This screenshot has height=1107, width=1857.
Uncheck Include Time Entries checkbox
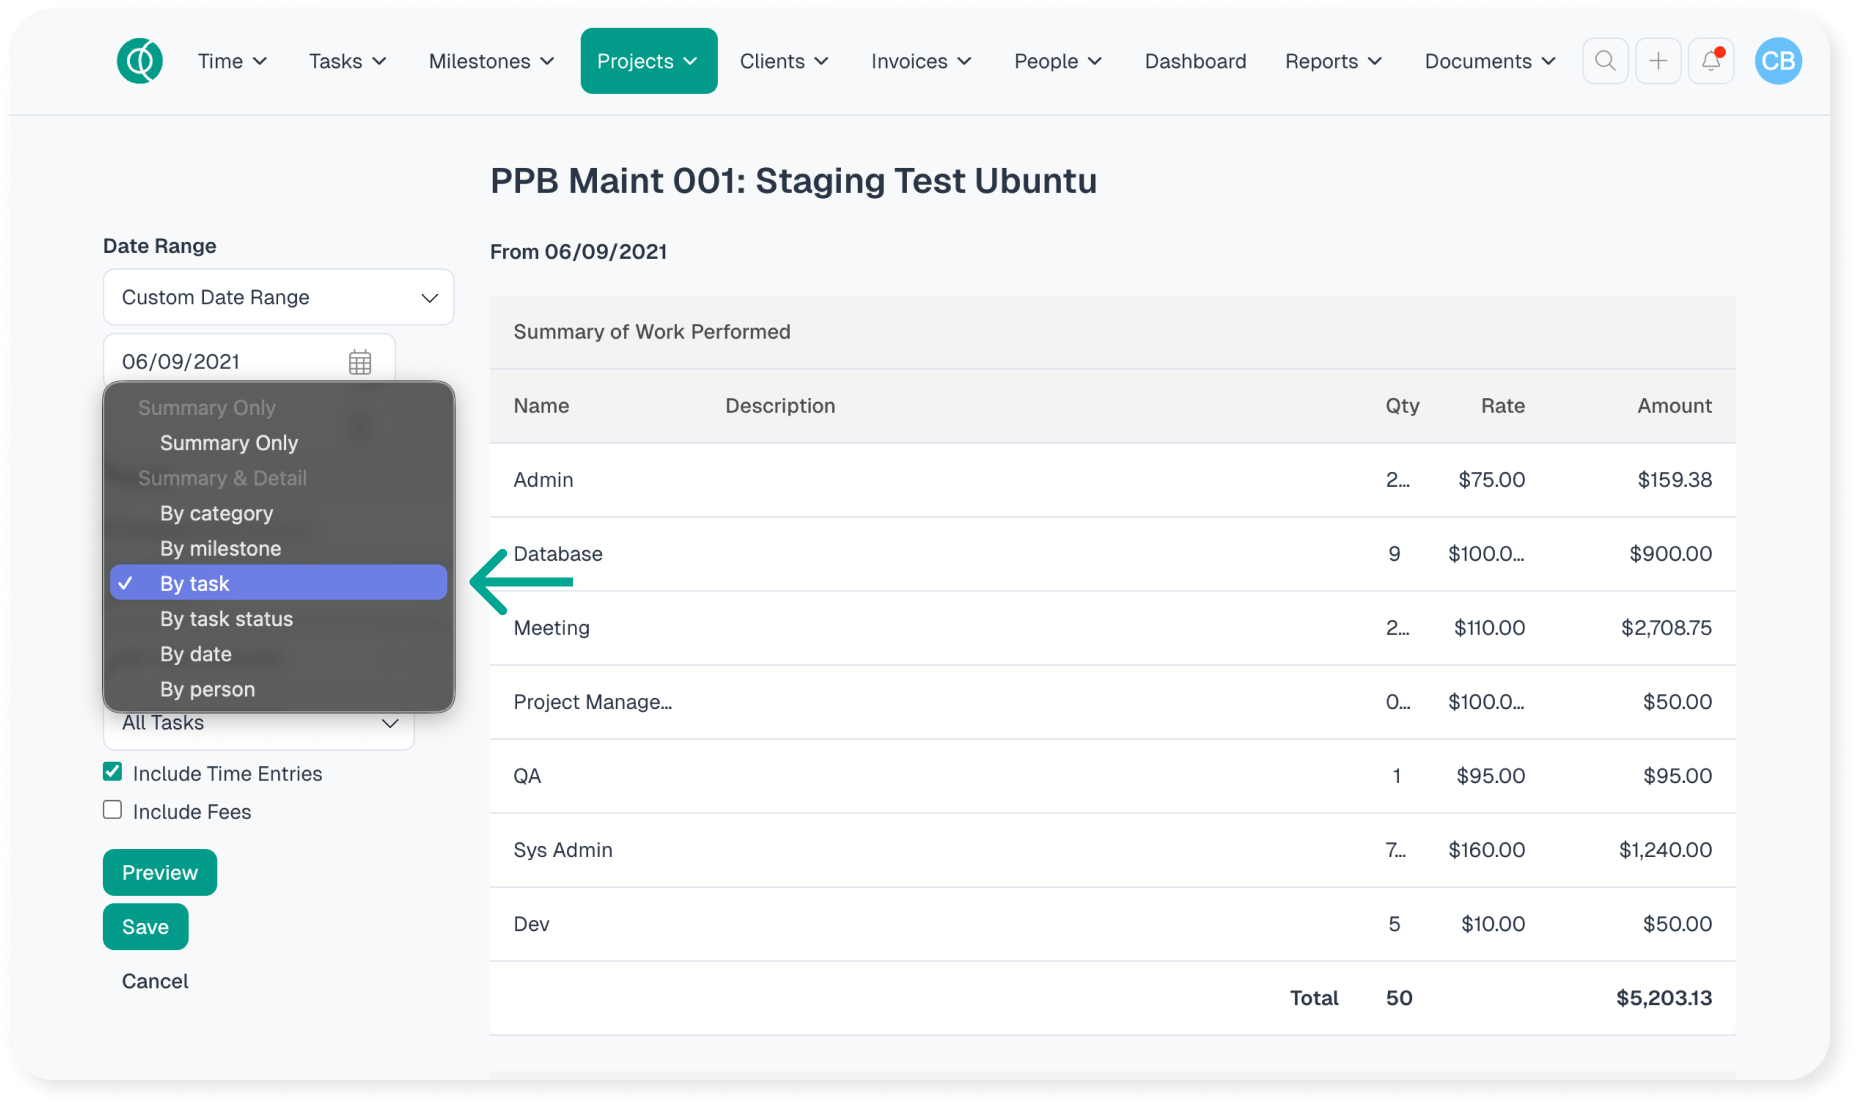pyautogui.click(x=113, y=772)
